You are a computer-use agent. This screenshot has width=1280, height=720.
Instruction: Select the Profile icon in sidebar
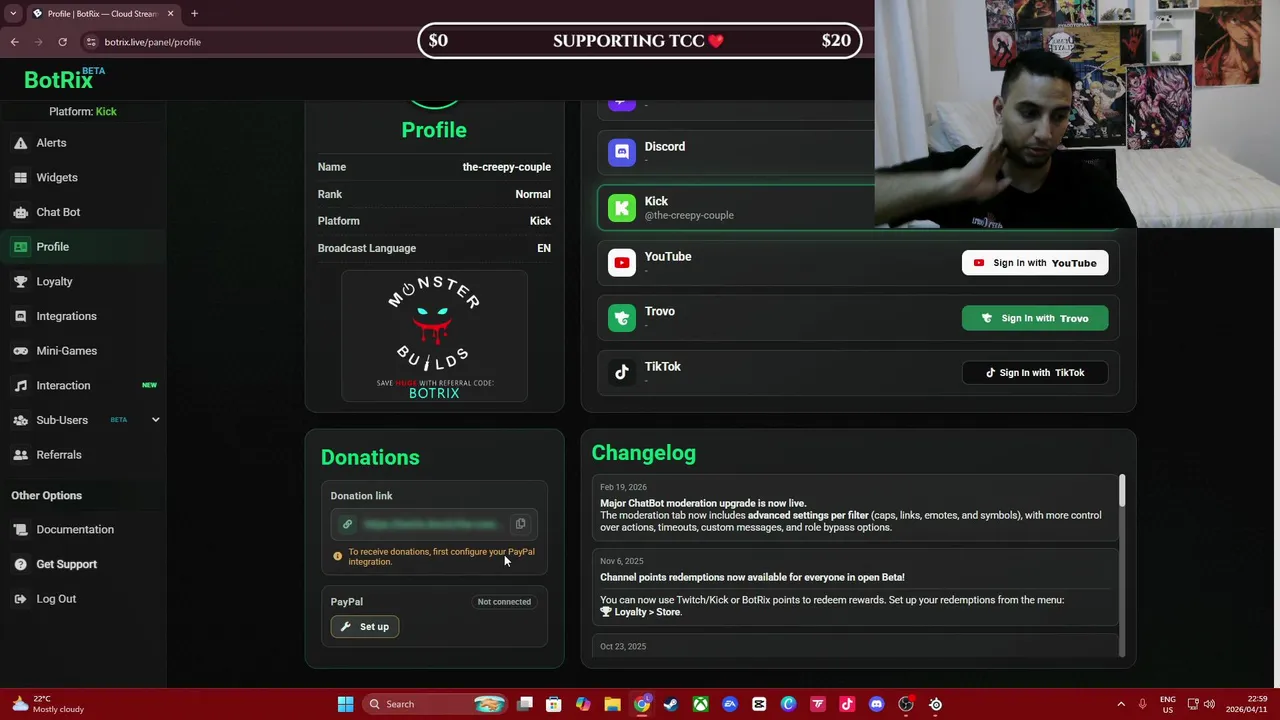(x=20, y=247)
